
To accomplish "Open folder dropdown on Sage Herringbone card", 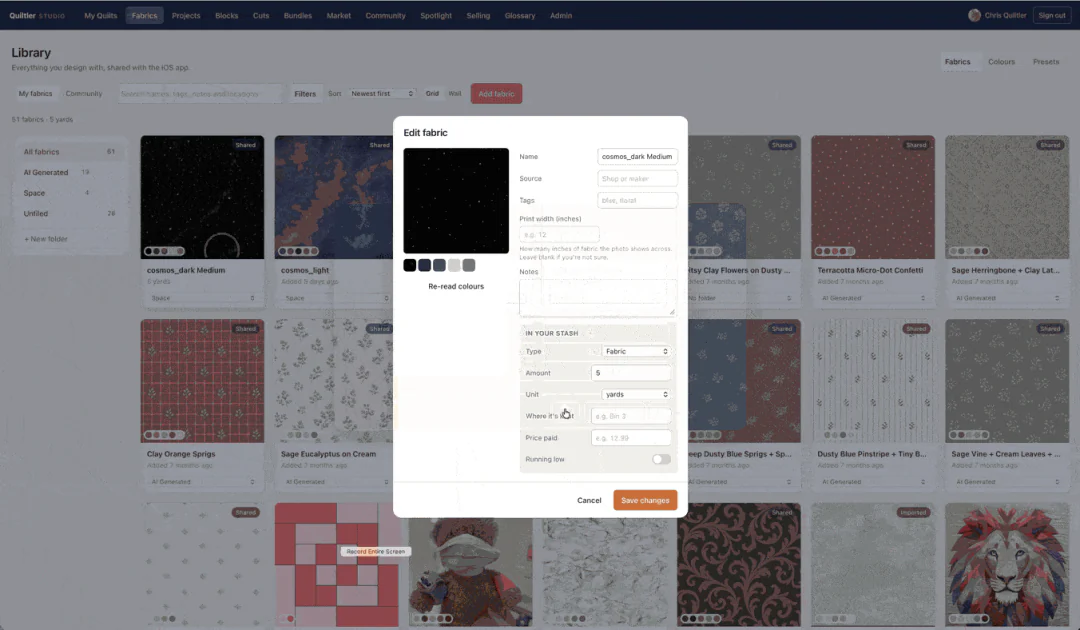I will [1006, 298].
